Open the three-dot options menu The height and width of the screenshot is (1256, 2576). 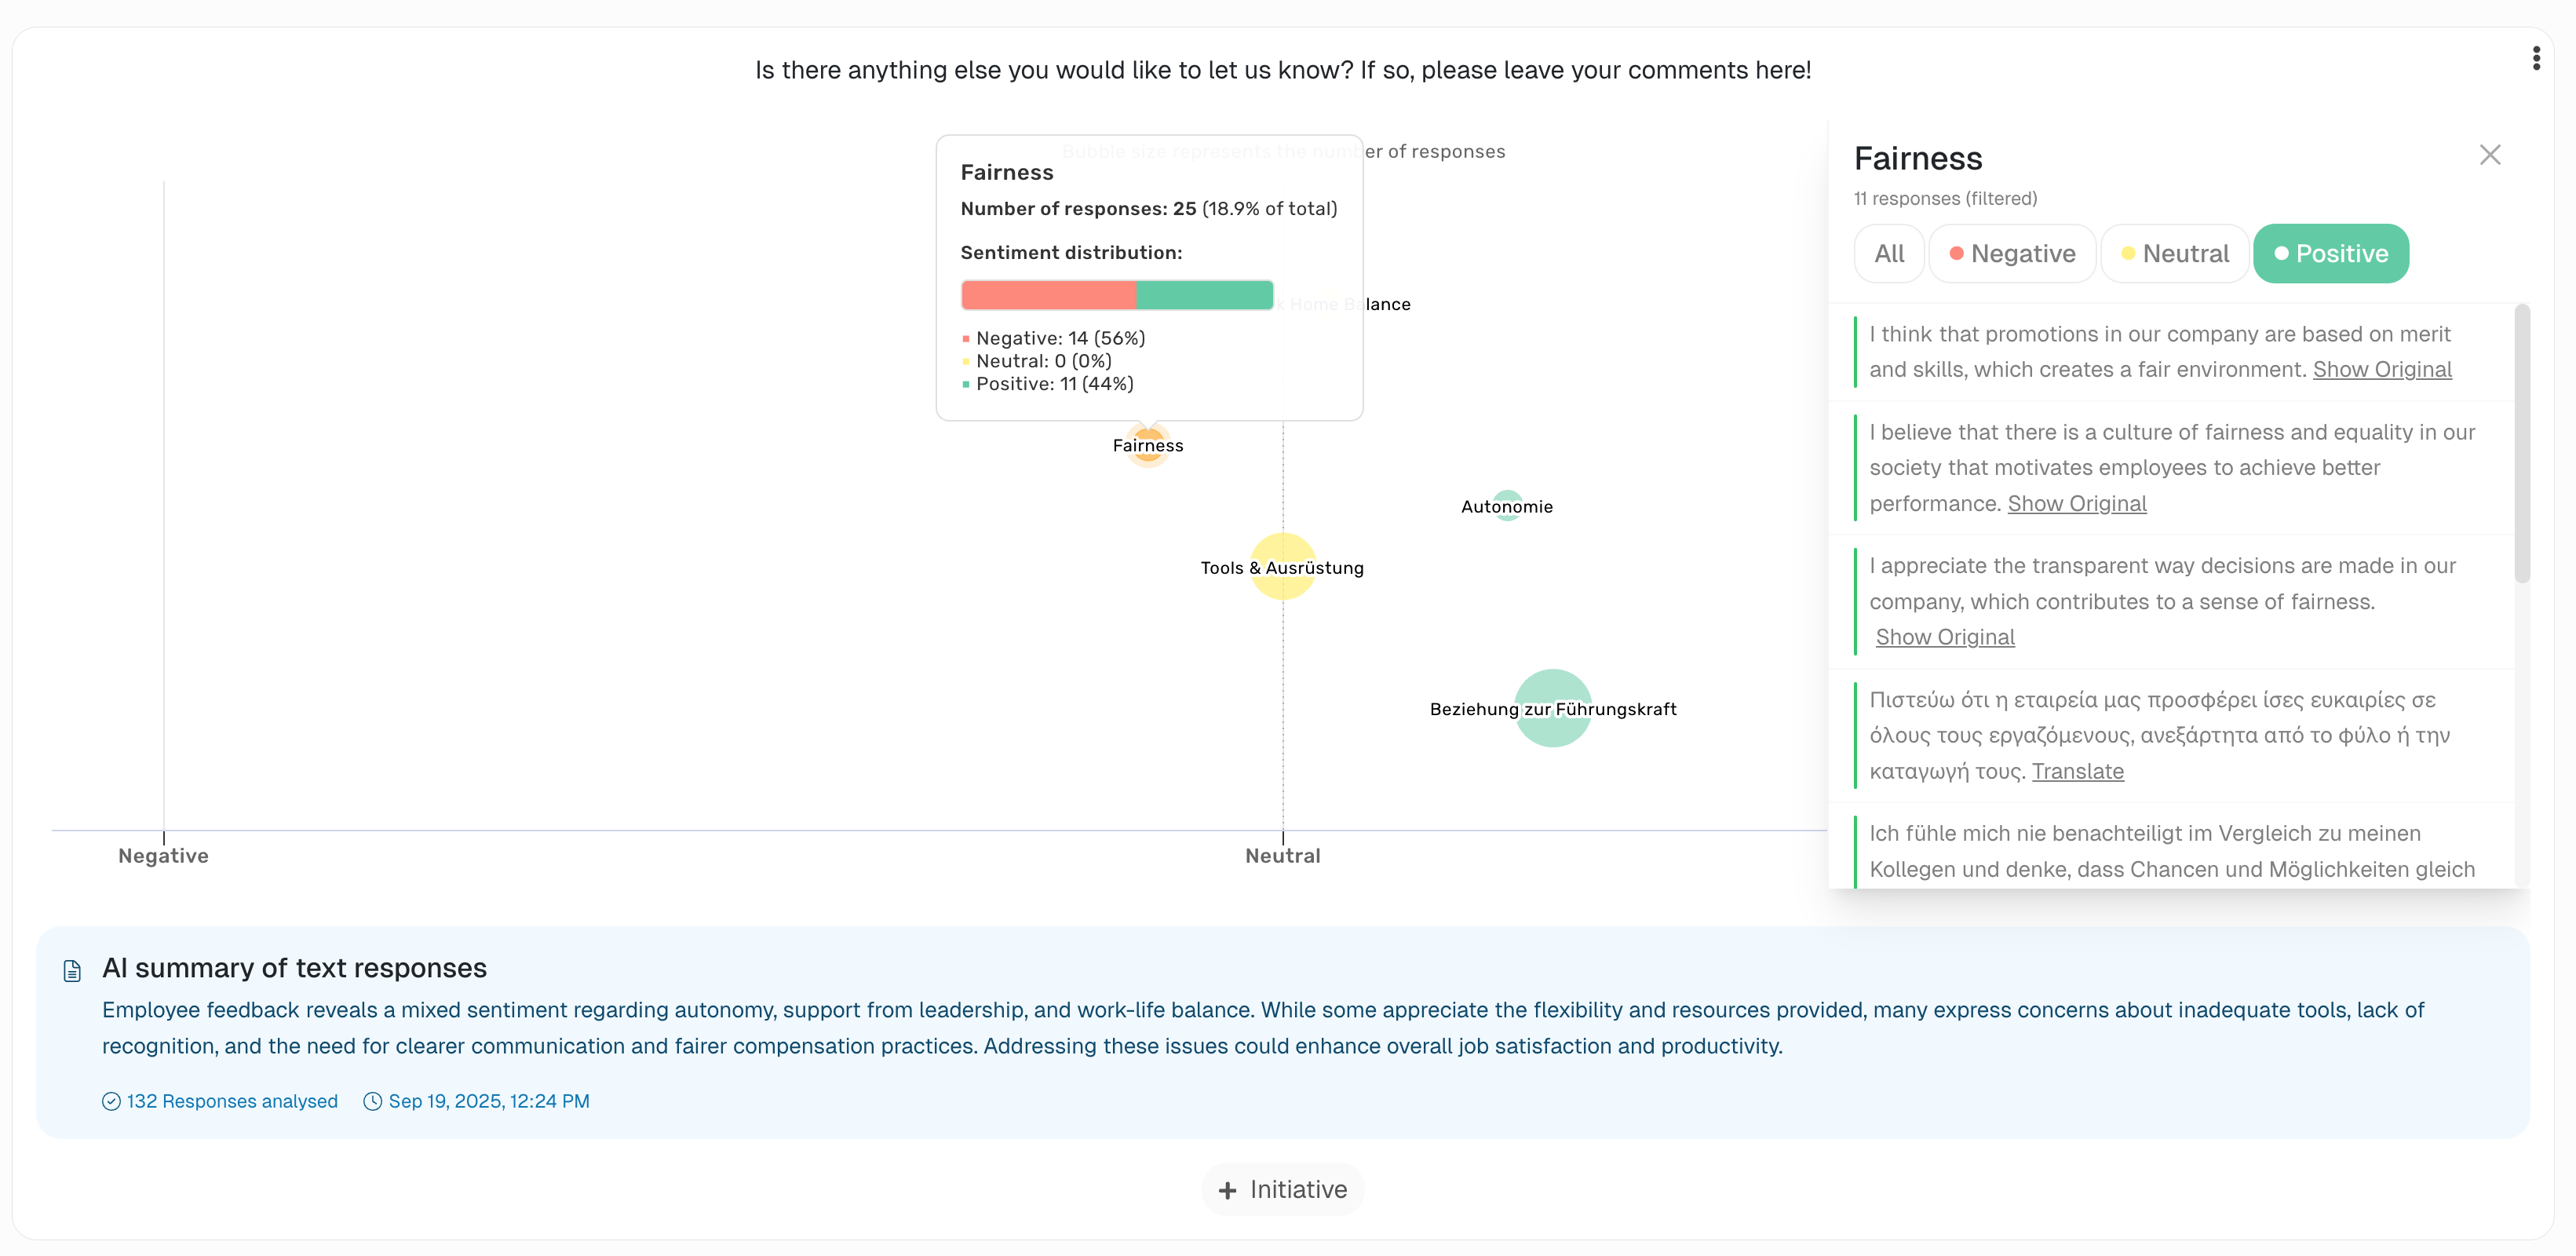[x=2537, y=57]
